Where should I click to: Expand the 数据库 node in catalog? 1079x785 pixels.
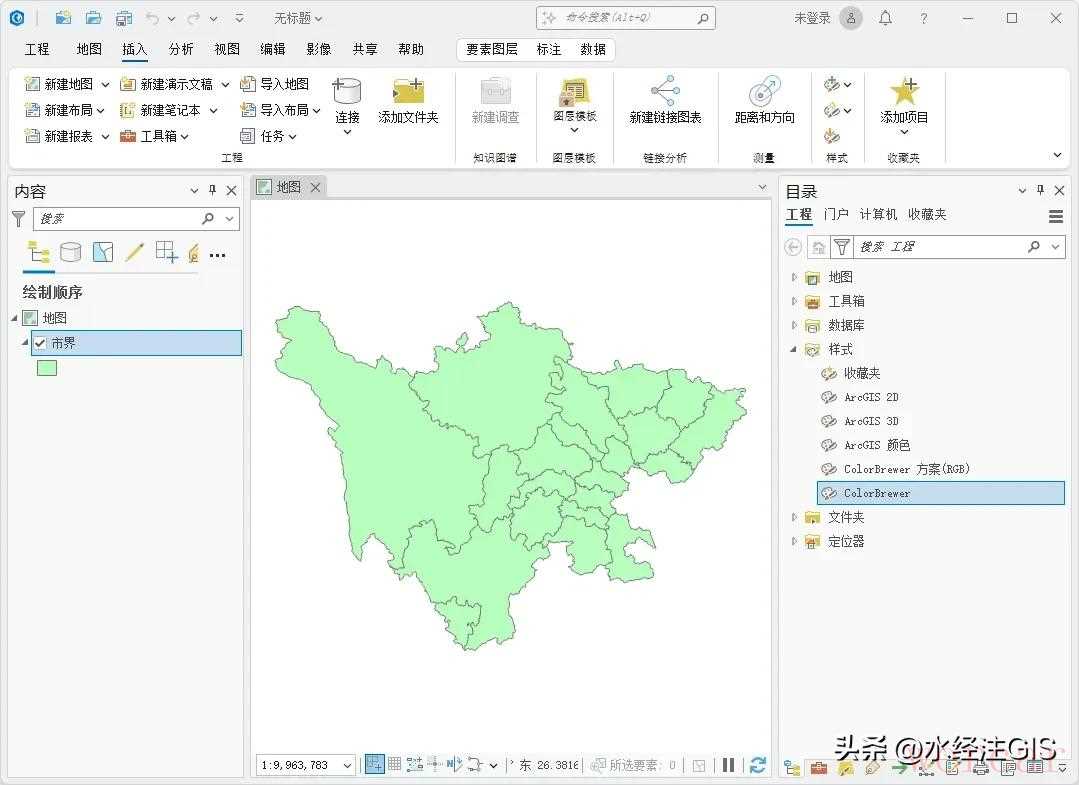[795, 325]
